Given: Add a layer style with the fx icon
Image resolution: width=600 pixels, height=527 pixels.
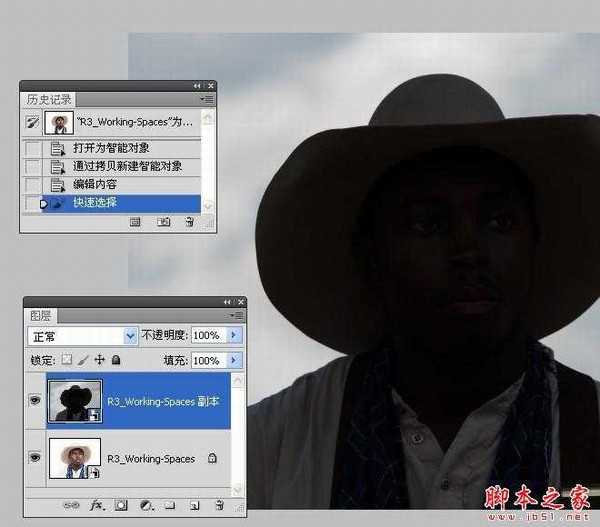Looking at the screenshot, I should coord(96,506).
